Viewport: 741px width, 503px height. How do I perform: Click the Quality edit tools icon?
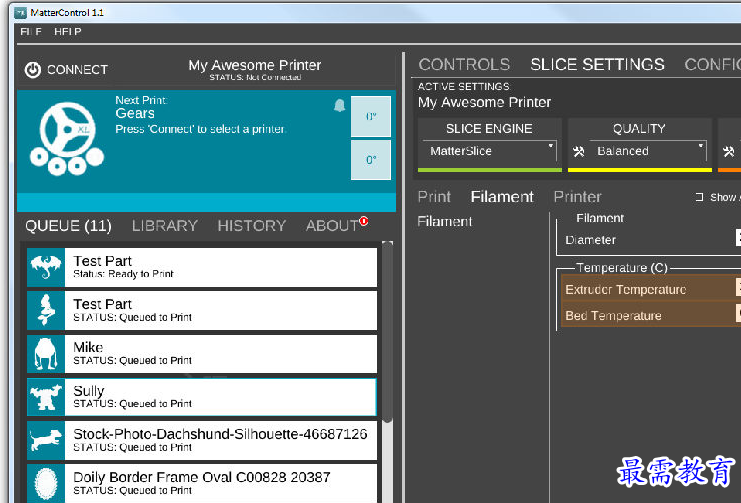tap(578, 151)
